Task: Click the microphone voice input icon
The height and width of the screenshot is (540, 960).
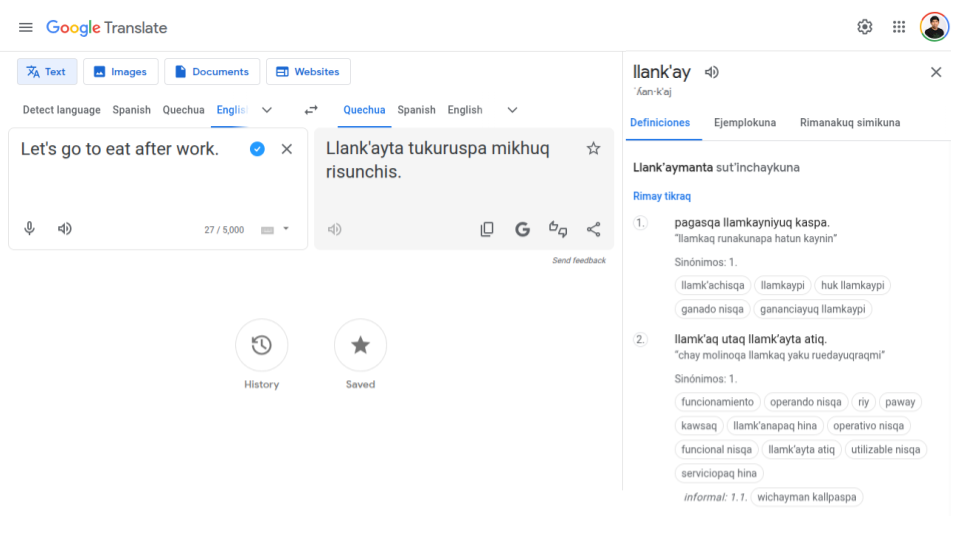Action: coord(30,229)
